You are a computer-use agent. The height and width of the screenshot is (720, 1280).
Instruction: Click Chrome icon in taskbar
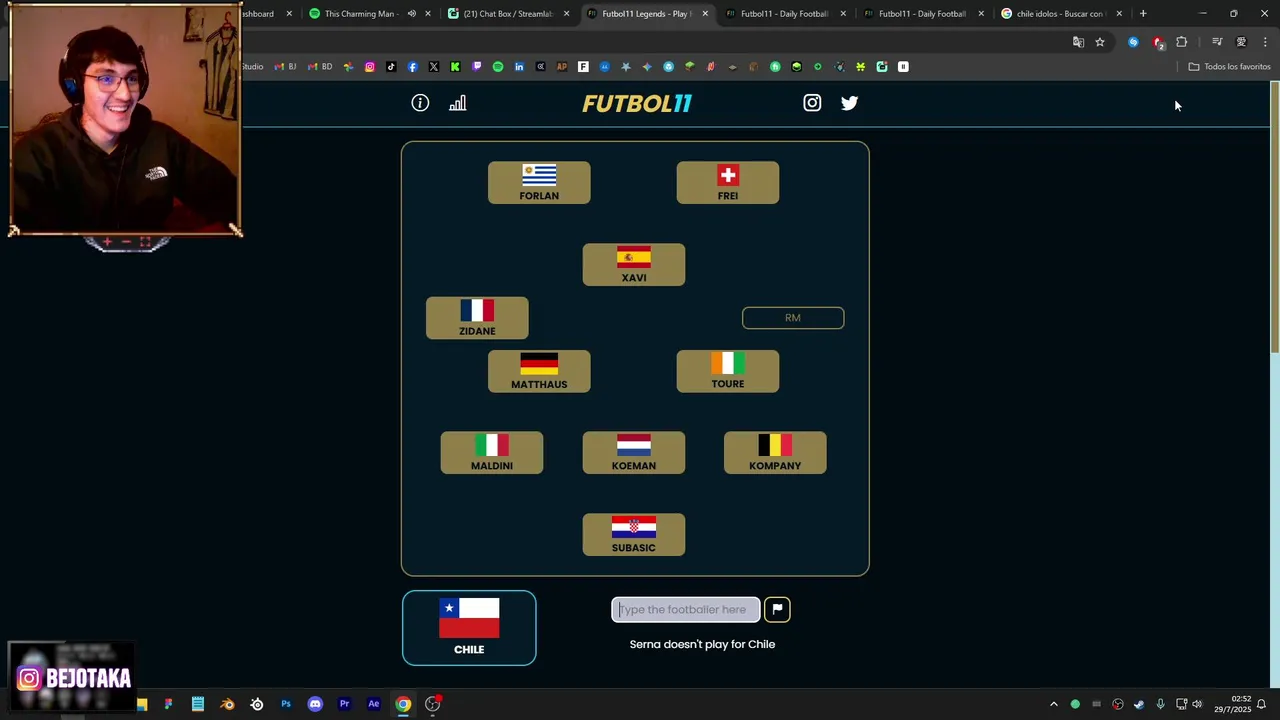tap(403, 704)
